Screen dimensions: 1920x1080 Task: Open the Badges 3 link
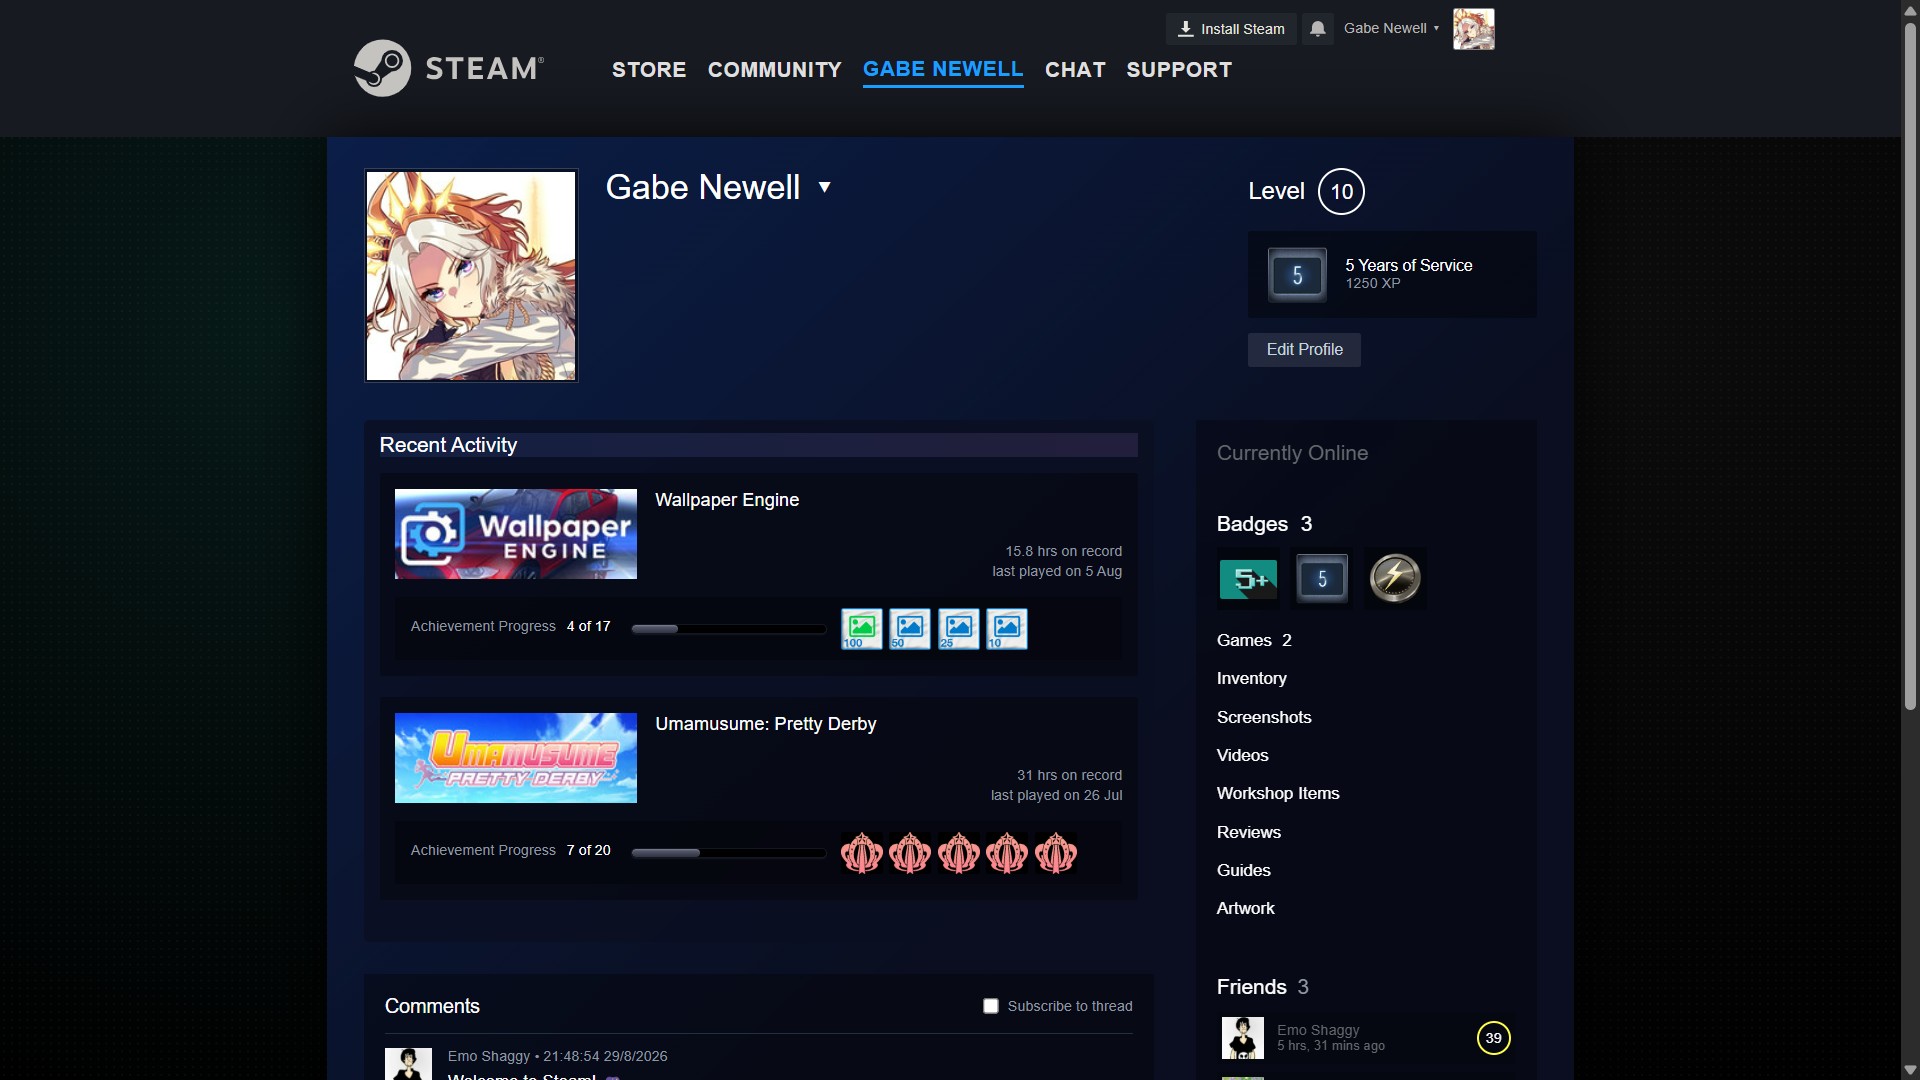[1265, 524]
